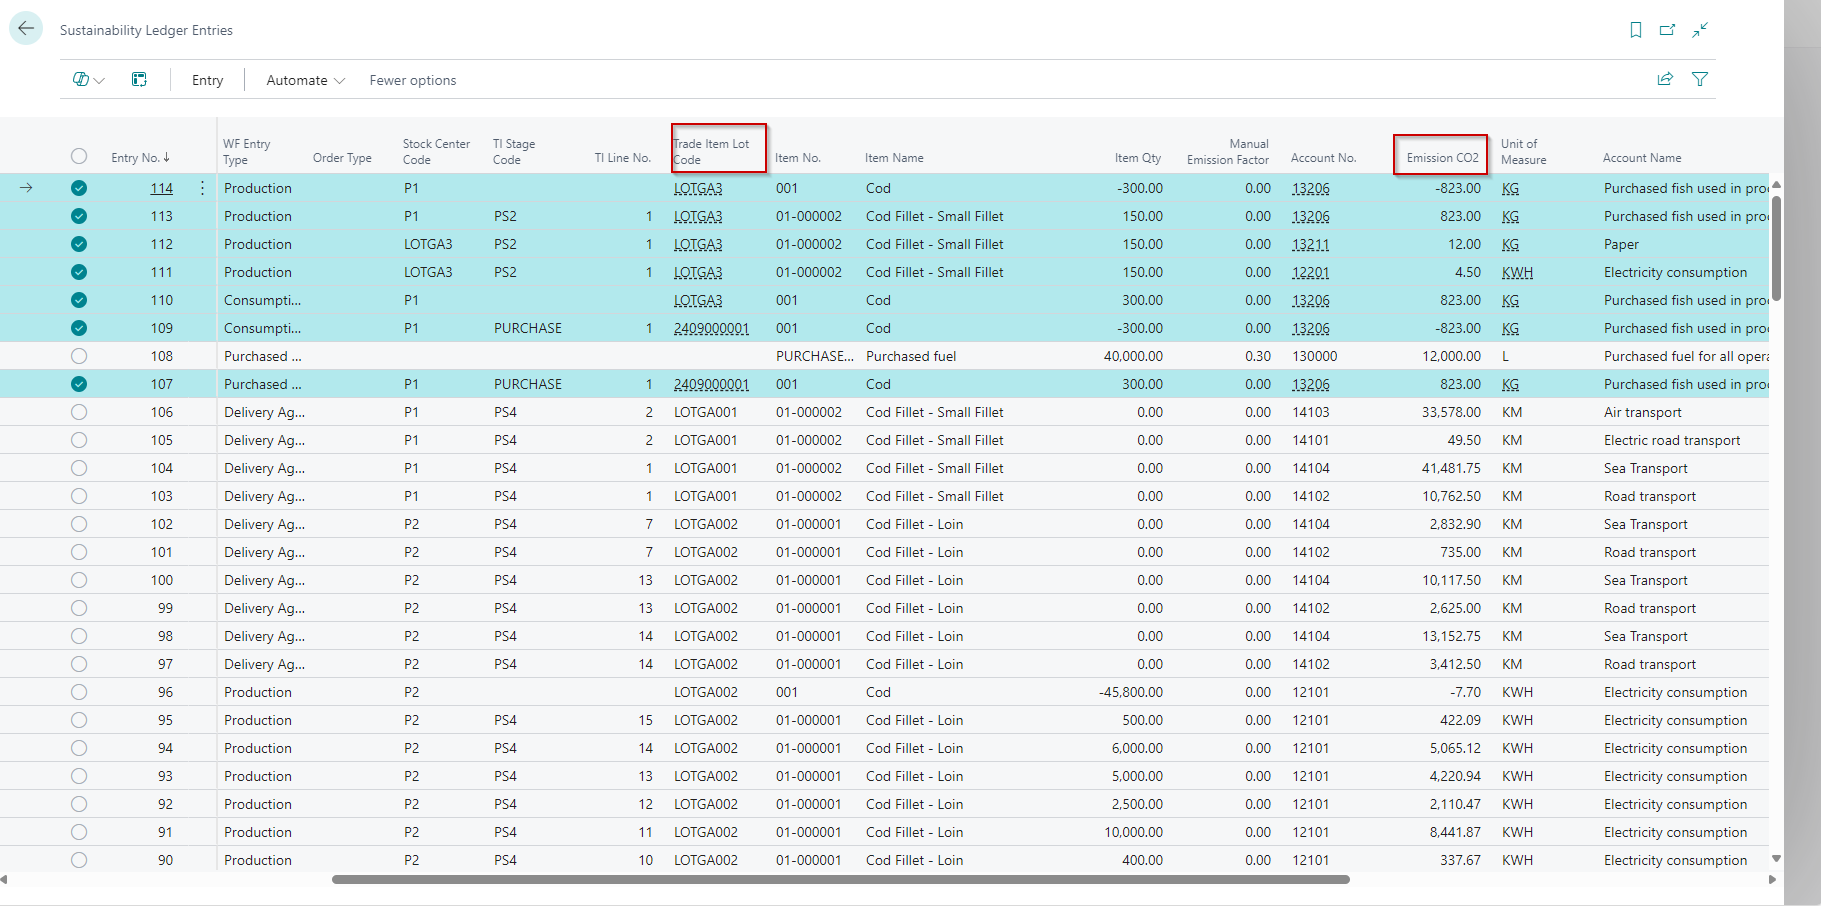Open the Entry menu
The image size is (1821, 906).
pos(207,80)
